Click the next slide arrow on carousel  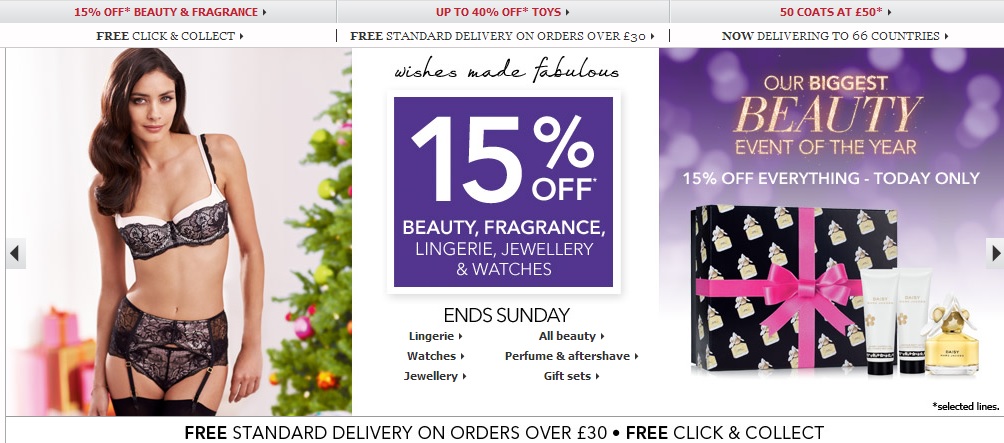coord(994,254)
